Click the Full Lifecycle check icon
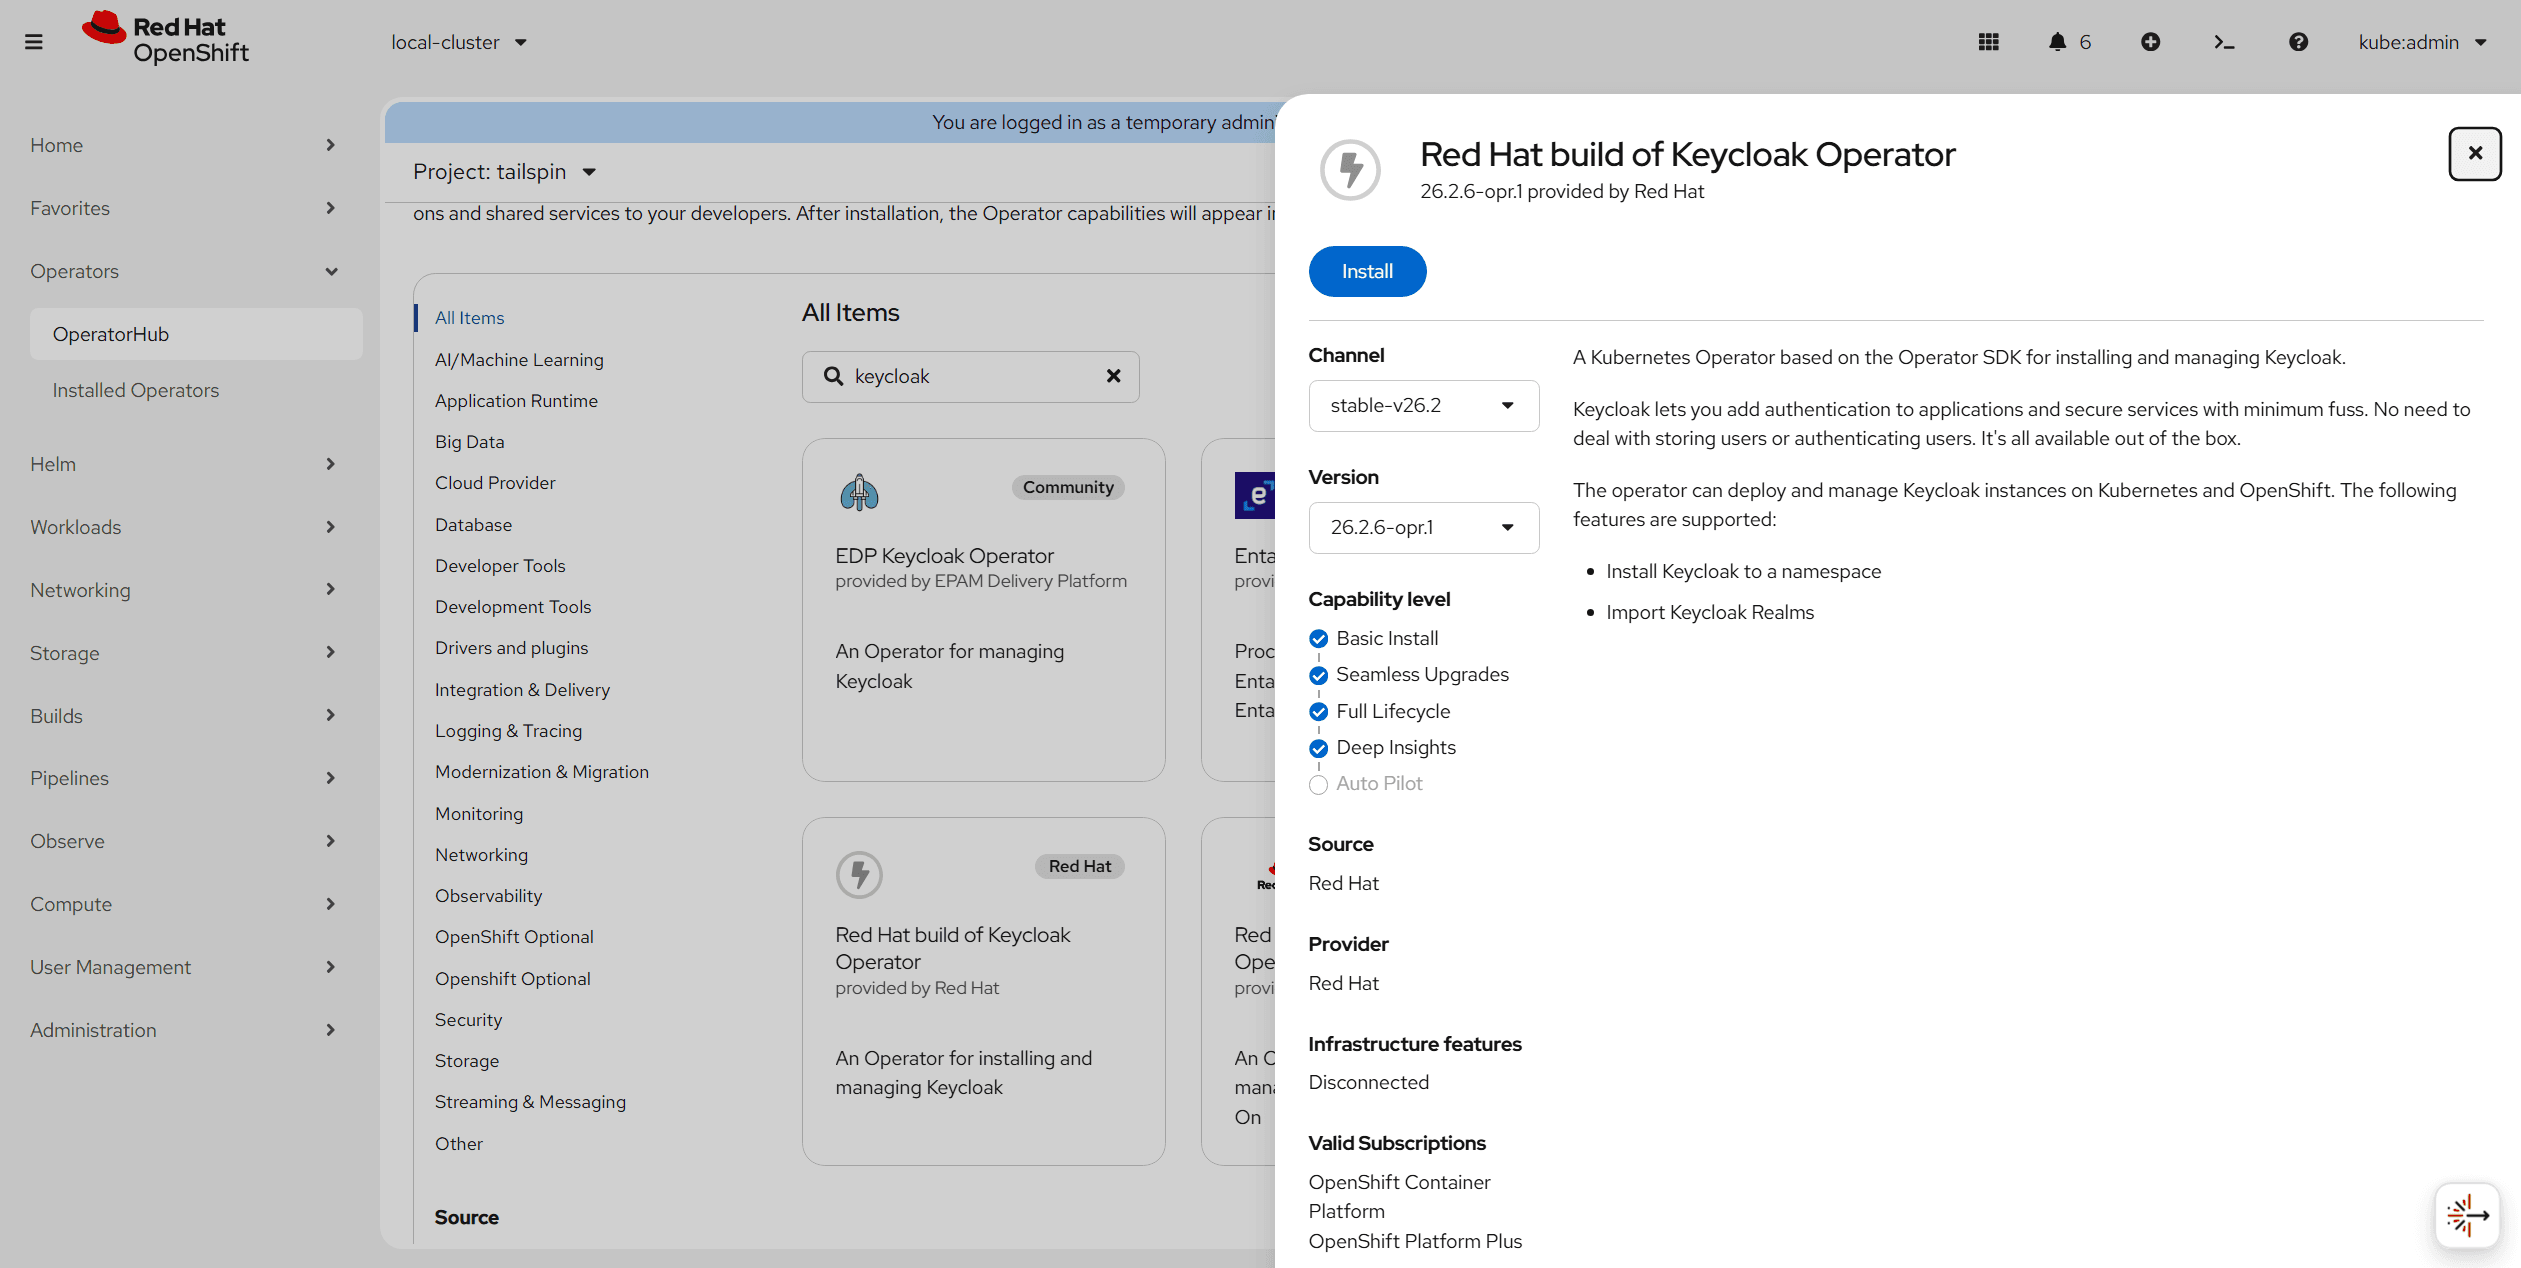2521x1268 pixels. click(1318, 712)
